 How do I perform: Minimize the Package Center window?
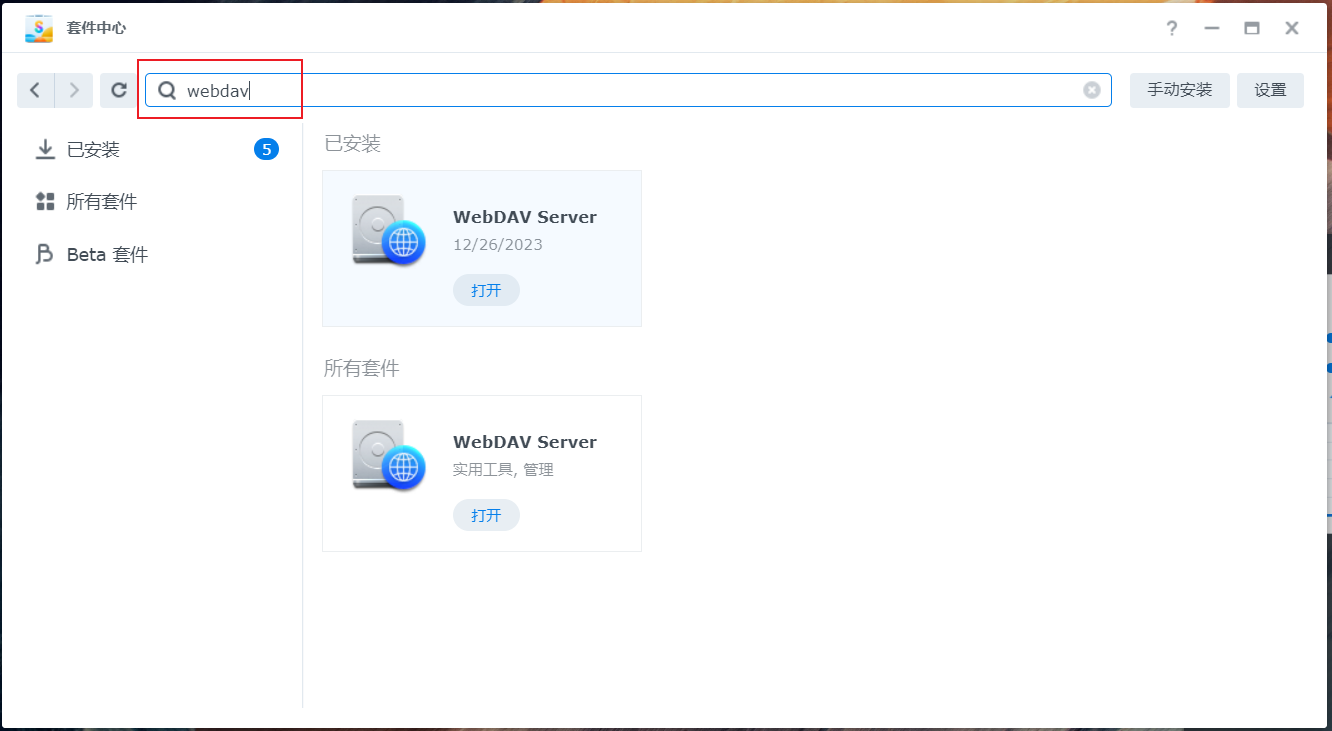pyautogui.click(x=1212, y=28)
